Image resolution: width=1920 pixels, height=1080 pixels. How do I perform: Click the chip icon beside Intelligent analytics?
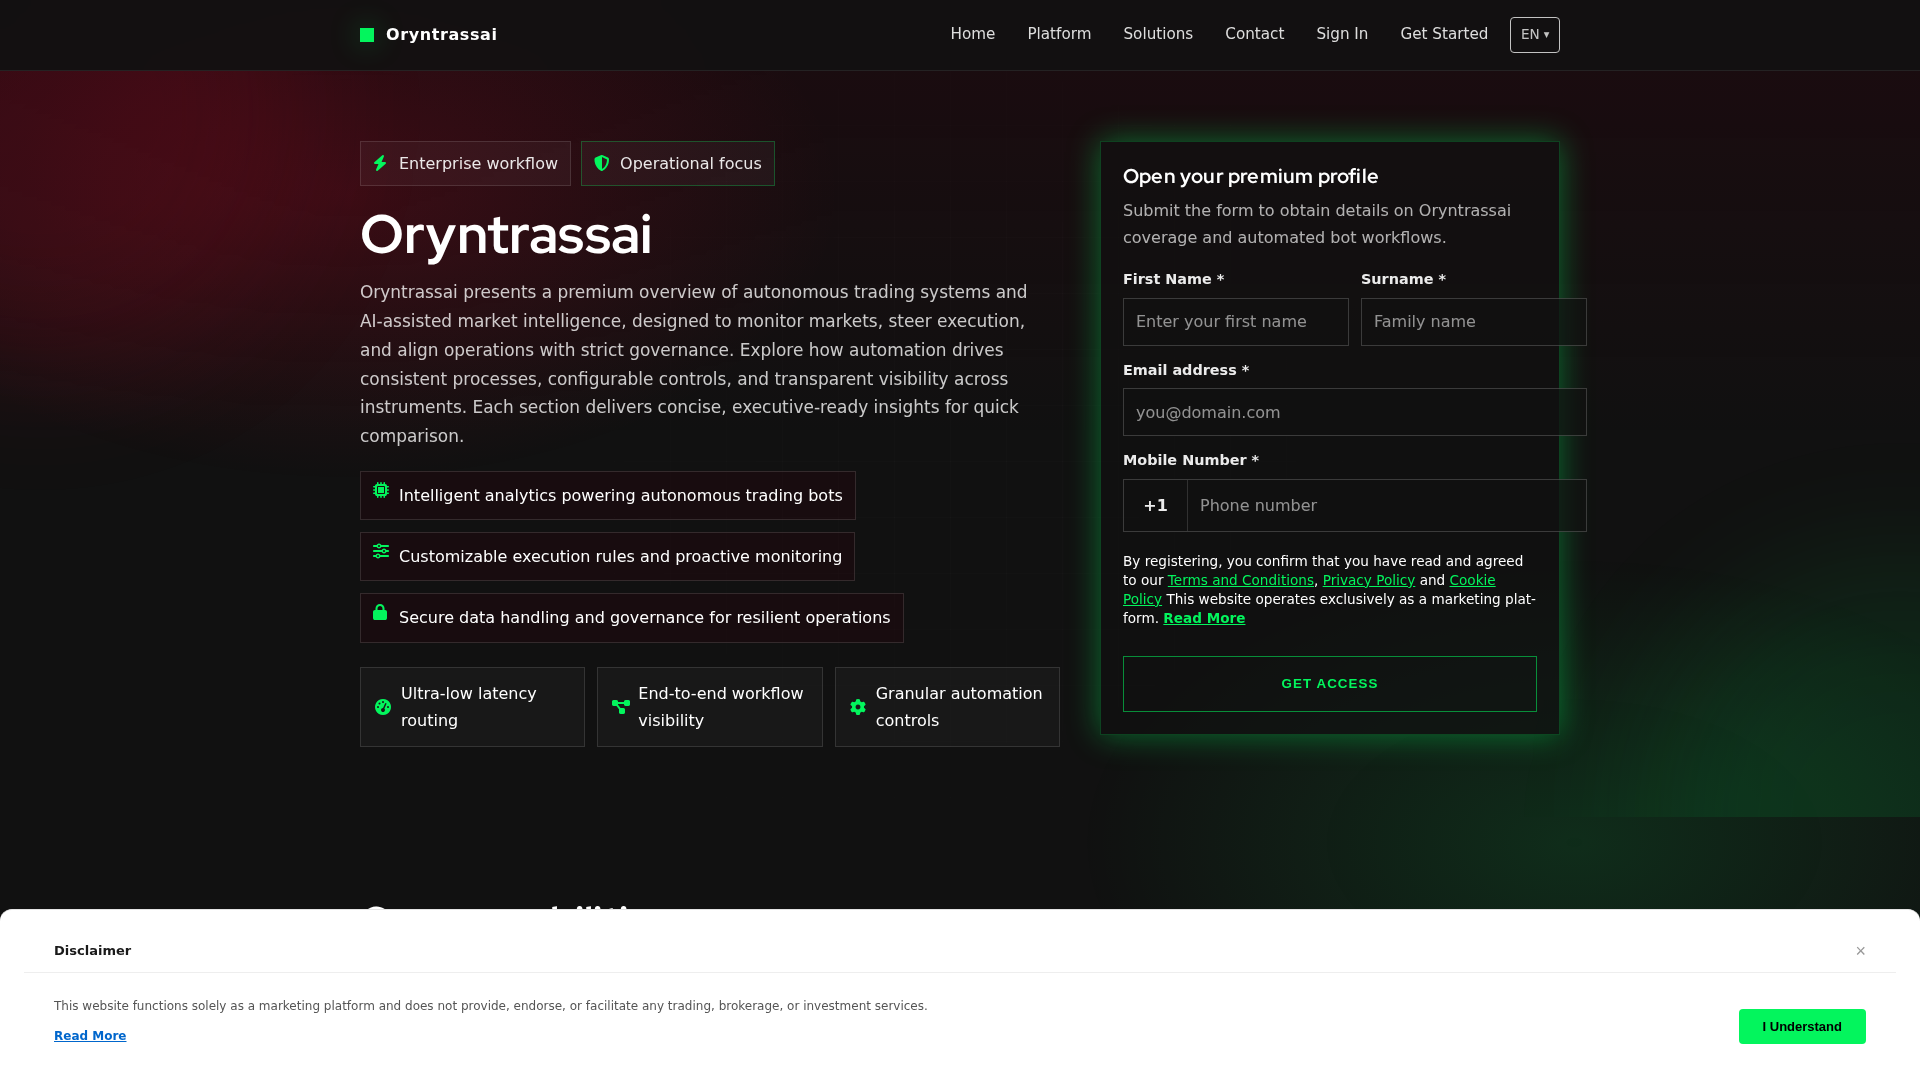(381, 490)
